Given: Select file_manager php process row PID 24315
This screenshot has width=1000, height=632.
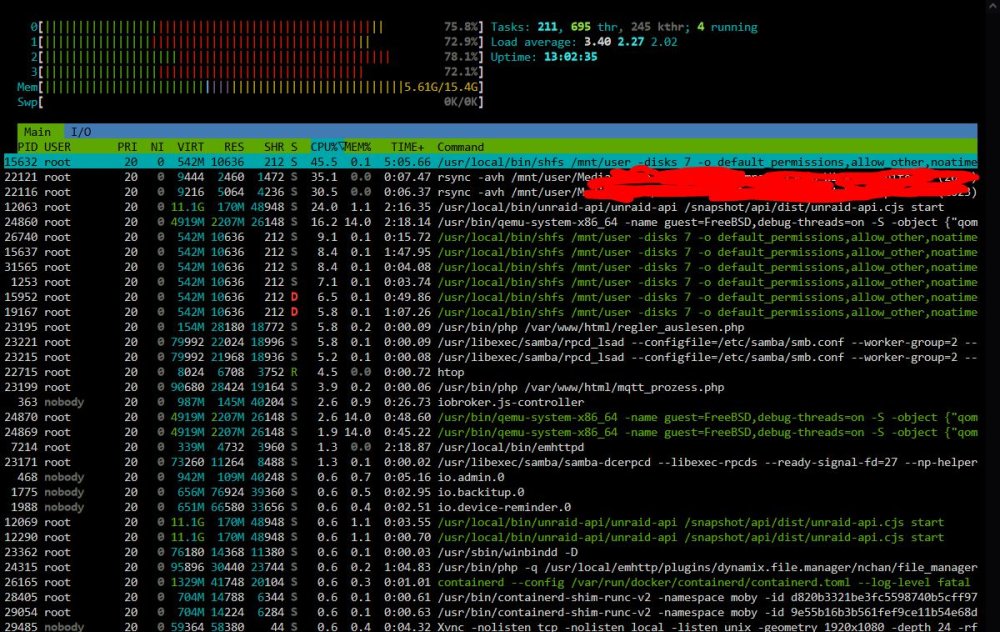Looking at the screenshot, I should click(490, 566).
